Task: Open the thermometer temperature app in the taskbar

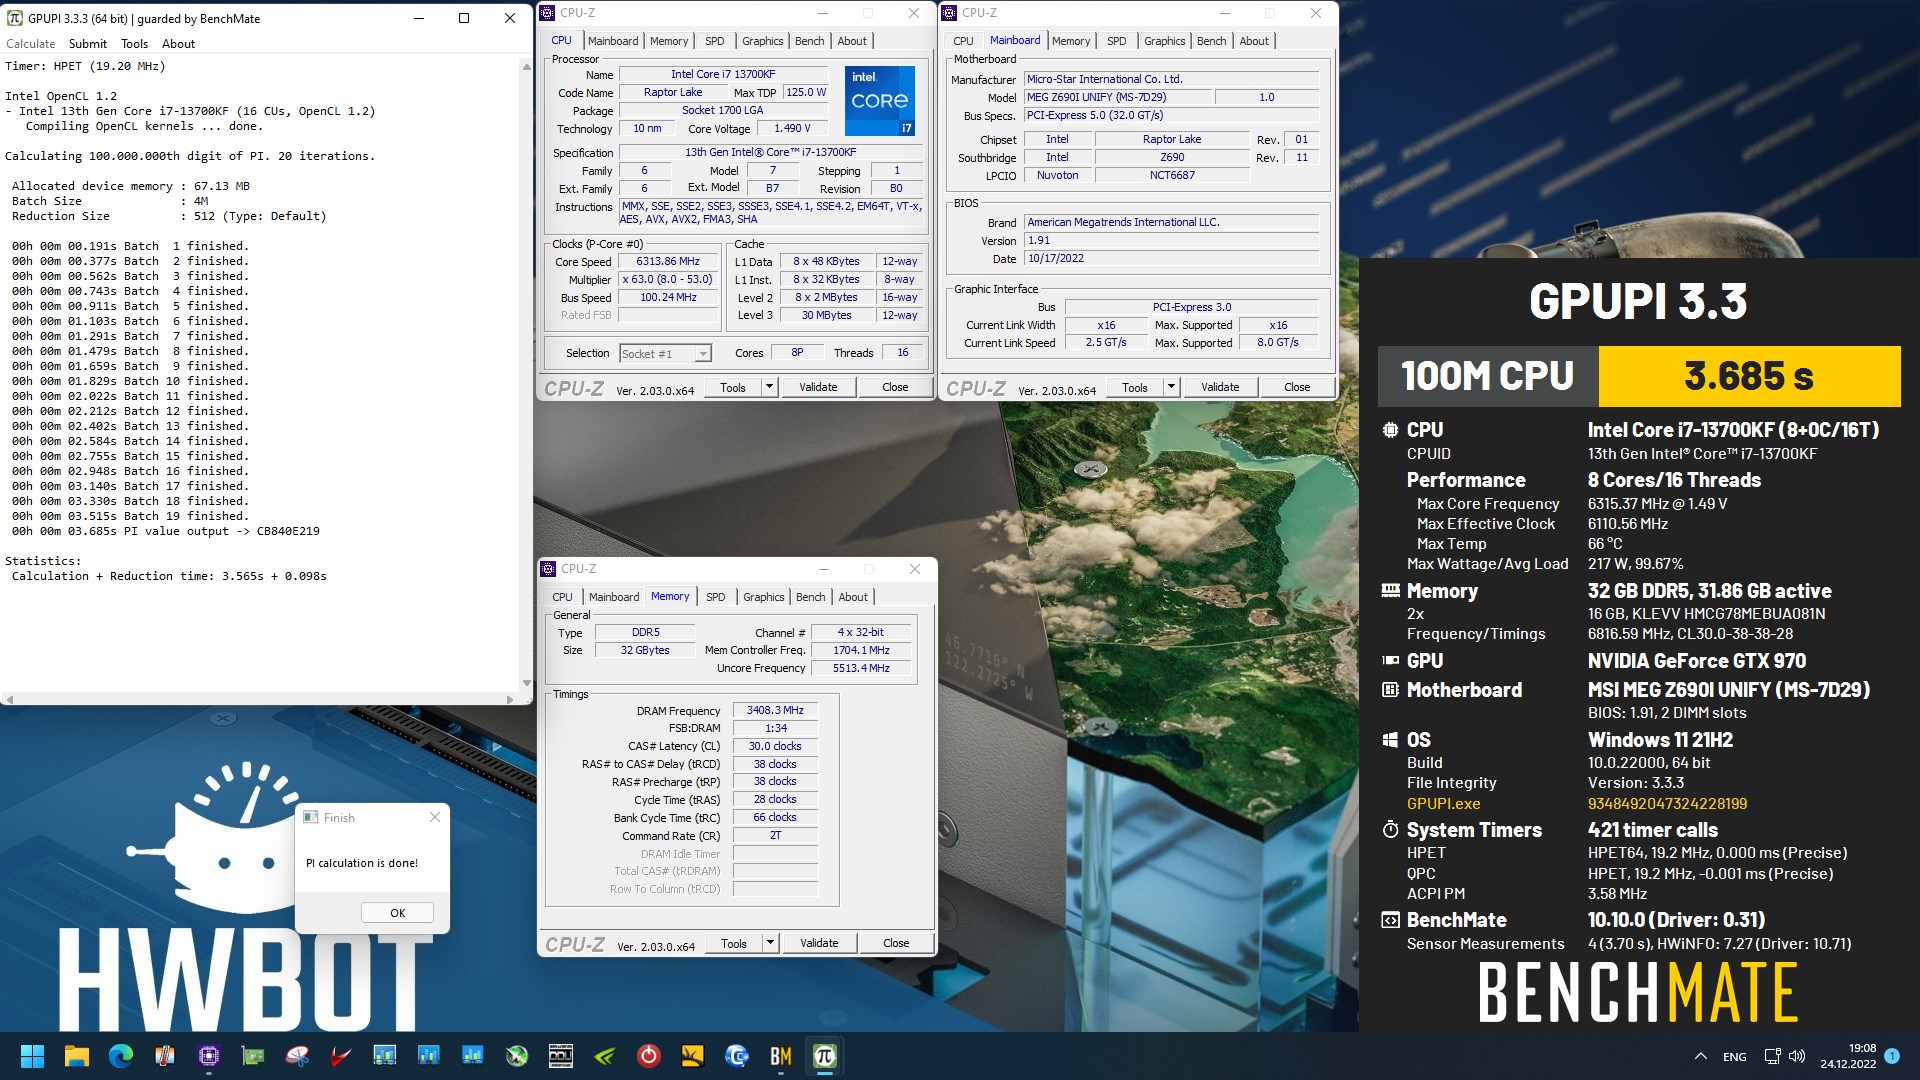Action: pos(164,1056)
